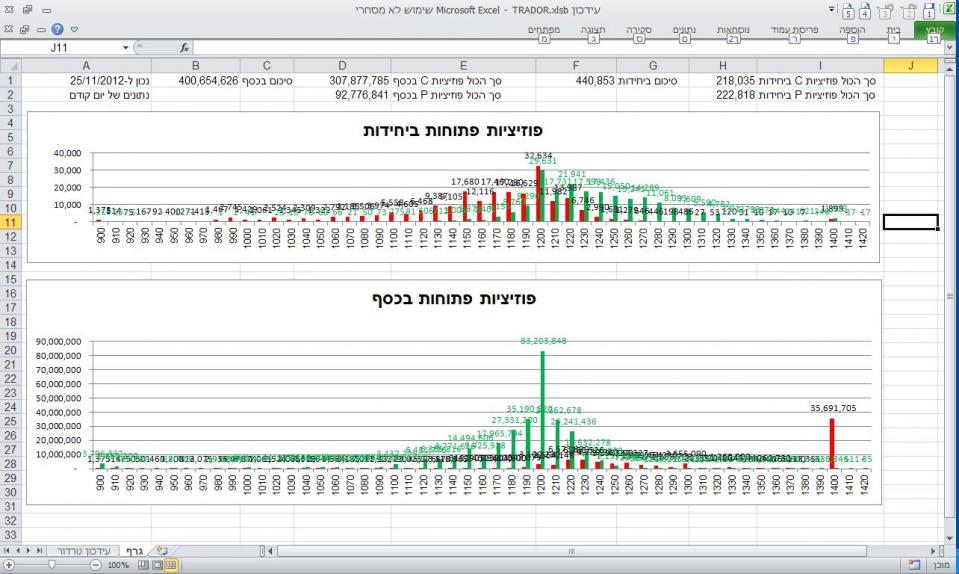Open the Name Box dropdown arrow
Image resolution: width=959 pixels, height=574 pixels.
[x=125, y=47]
